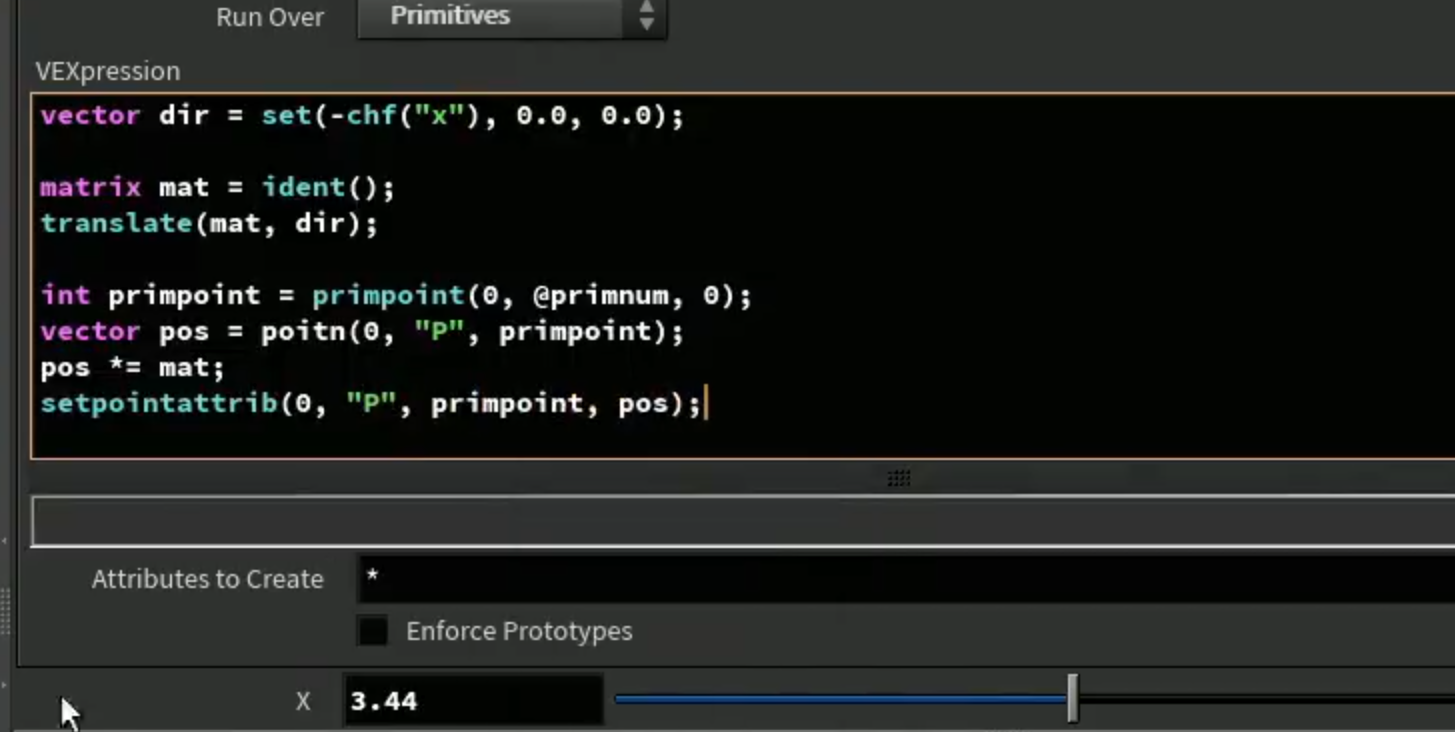Enable the Enforce Prototypes checkbox
The height and width of the screenshot is (732, 1455).
click(x=373, y=631)
